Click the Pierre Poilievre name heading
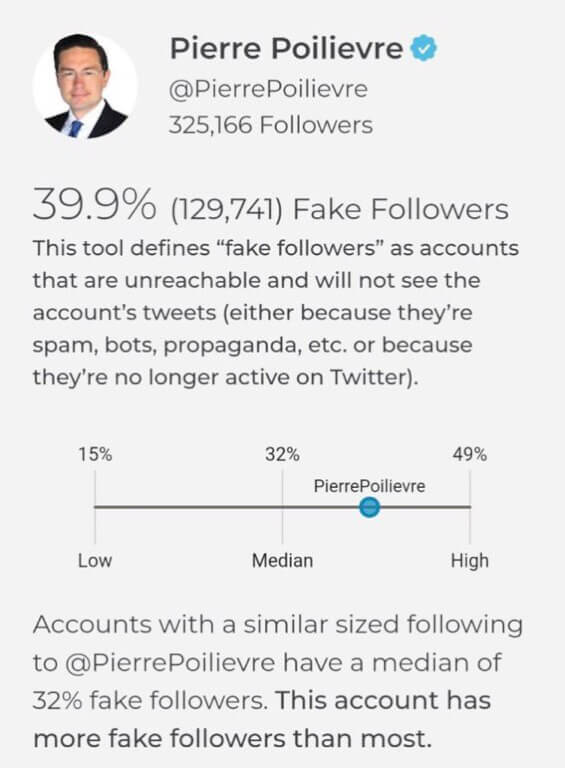Viewport: 565px width, 768px height. point(286,48)
